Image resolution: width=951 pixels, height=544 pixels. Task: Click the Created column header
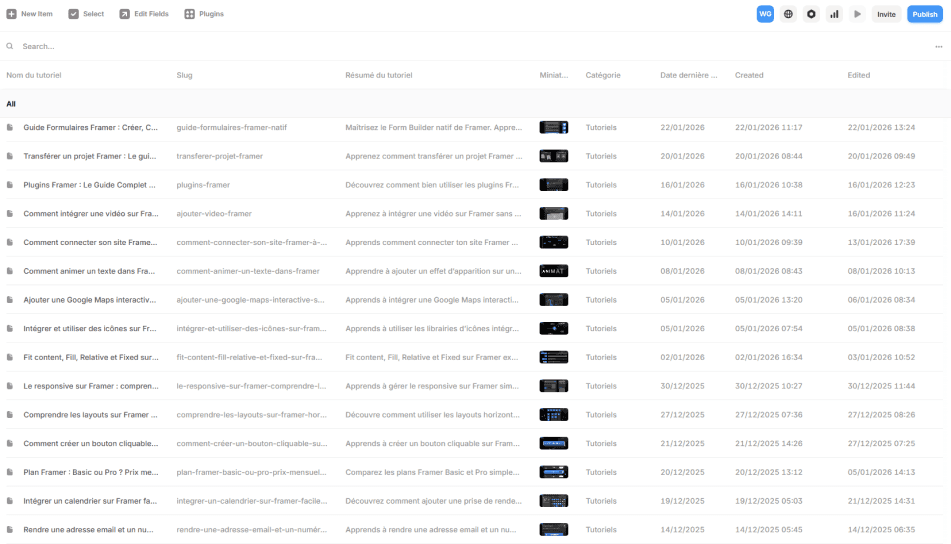[x=749, y=75]
